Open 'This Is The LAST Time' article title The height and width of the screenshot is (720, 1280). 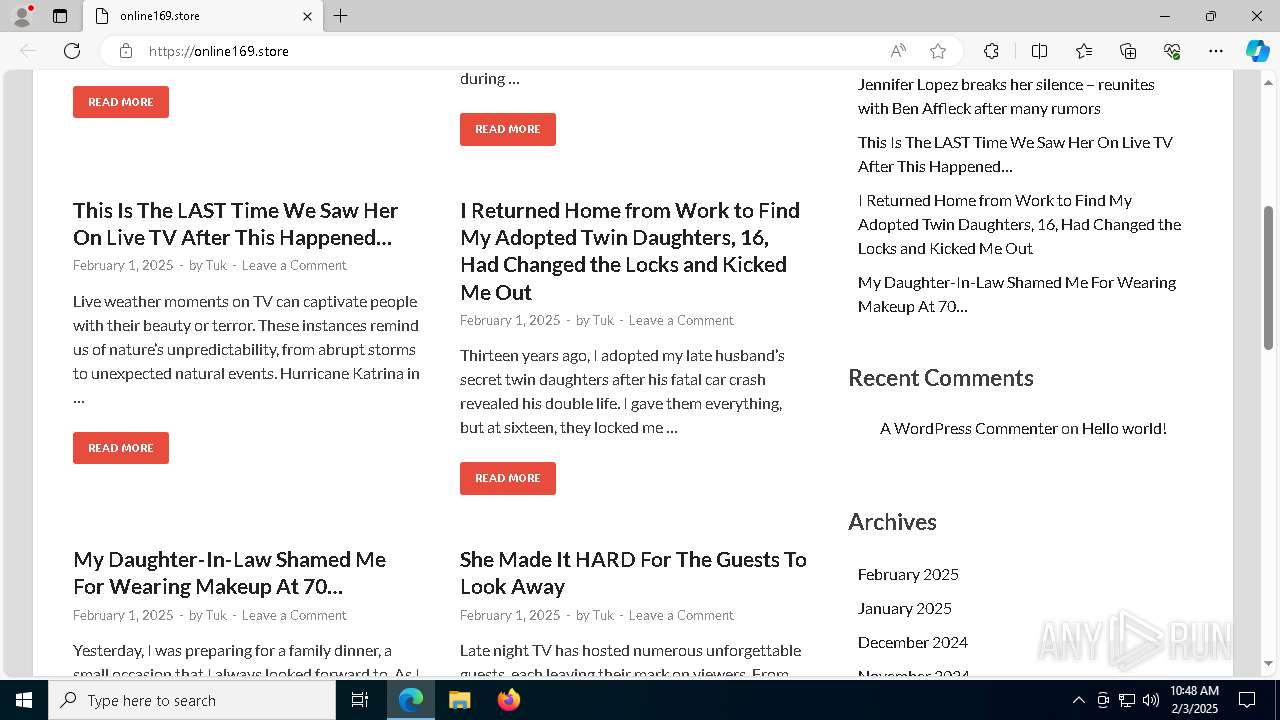point(236,224)
